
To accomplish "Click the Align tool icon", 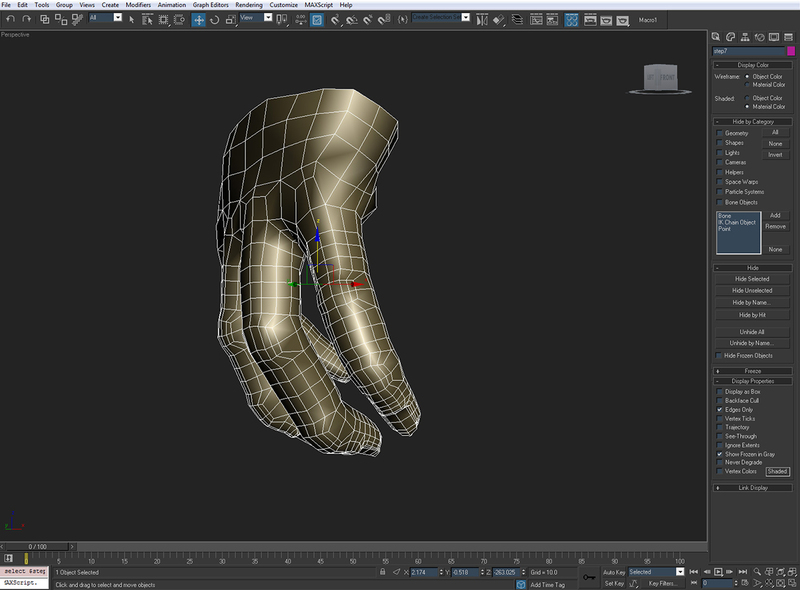I will [x=498, y=19].
